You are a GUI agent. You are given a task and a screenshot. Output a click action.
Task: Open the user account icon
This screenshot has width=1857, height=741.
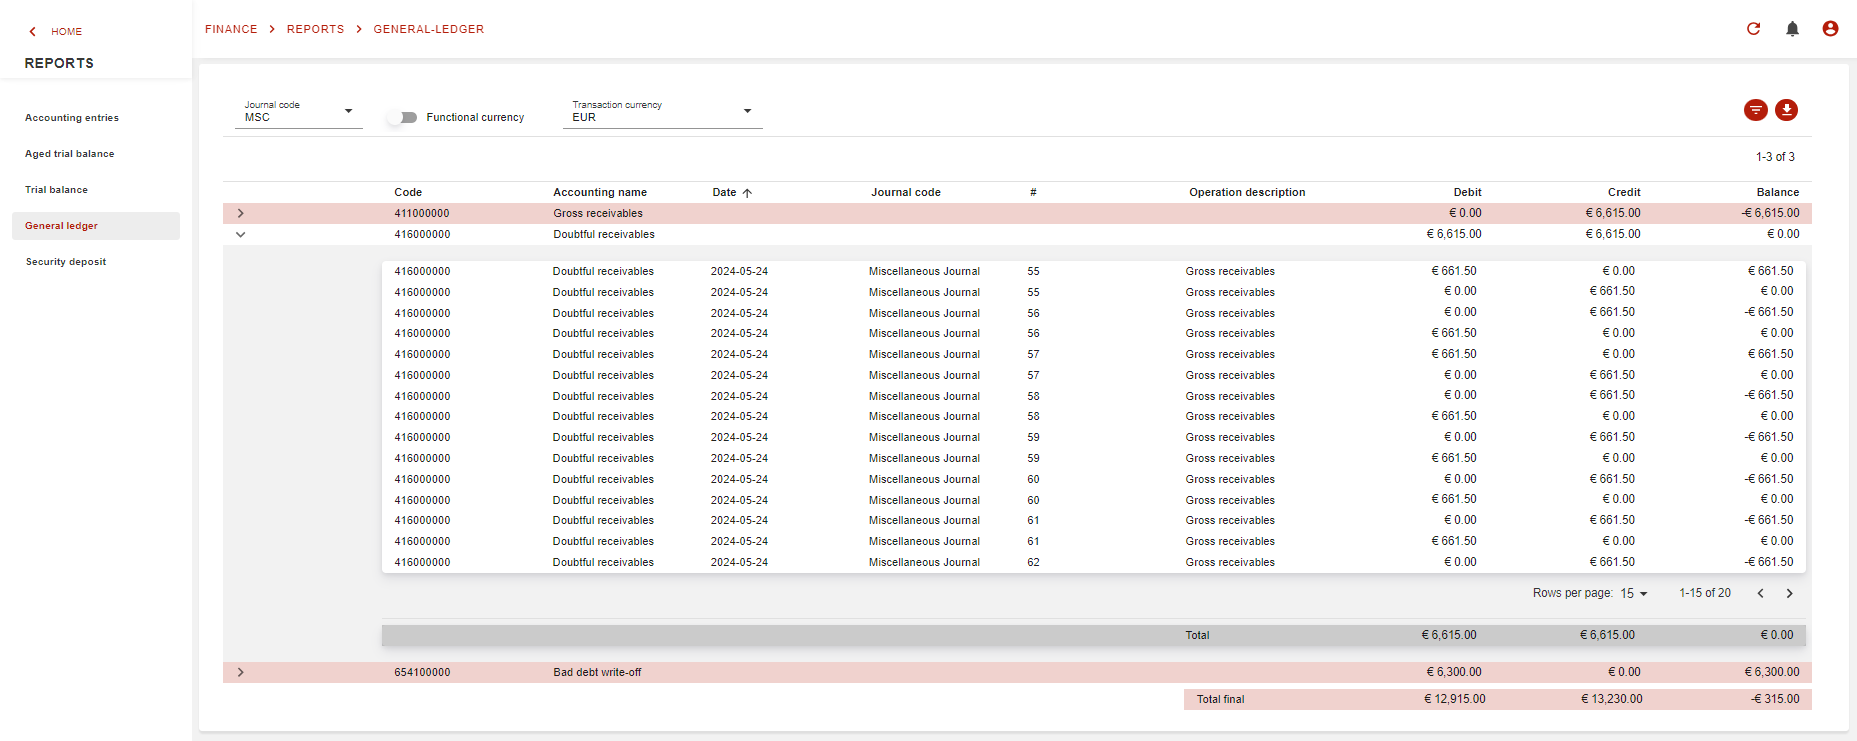click(1830, 29)
